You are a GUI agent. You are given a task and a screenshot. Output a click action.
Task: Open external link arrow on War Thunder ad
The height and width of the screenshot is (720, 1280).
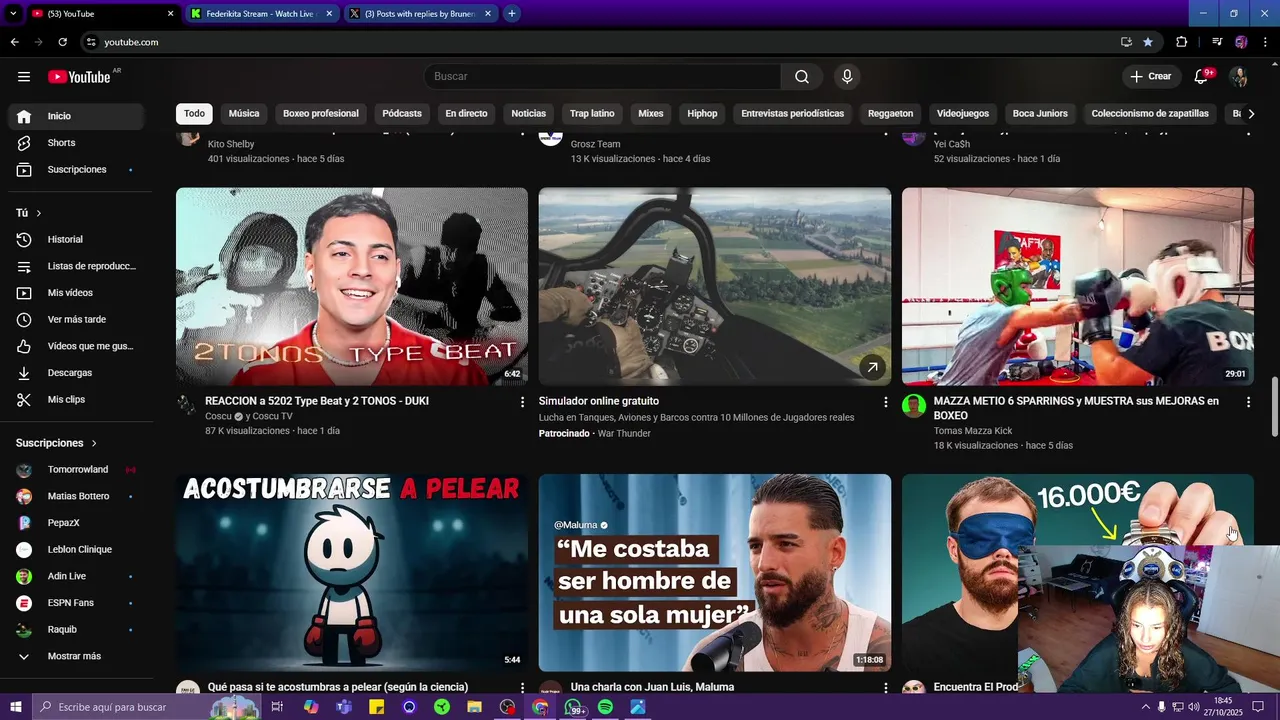(872, 368)
